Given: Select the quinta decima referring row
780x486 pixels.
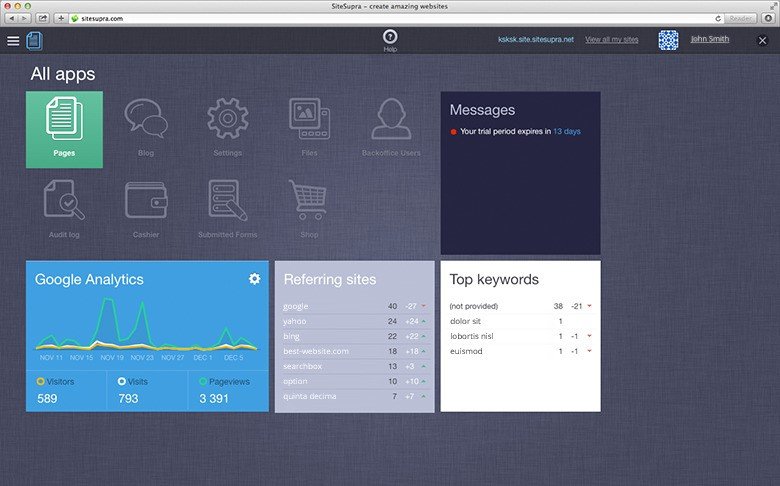Looking at the screenshot, I should pyautogui.click(x=355, y=396).
